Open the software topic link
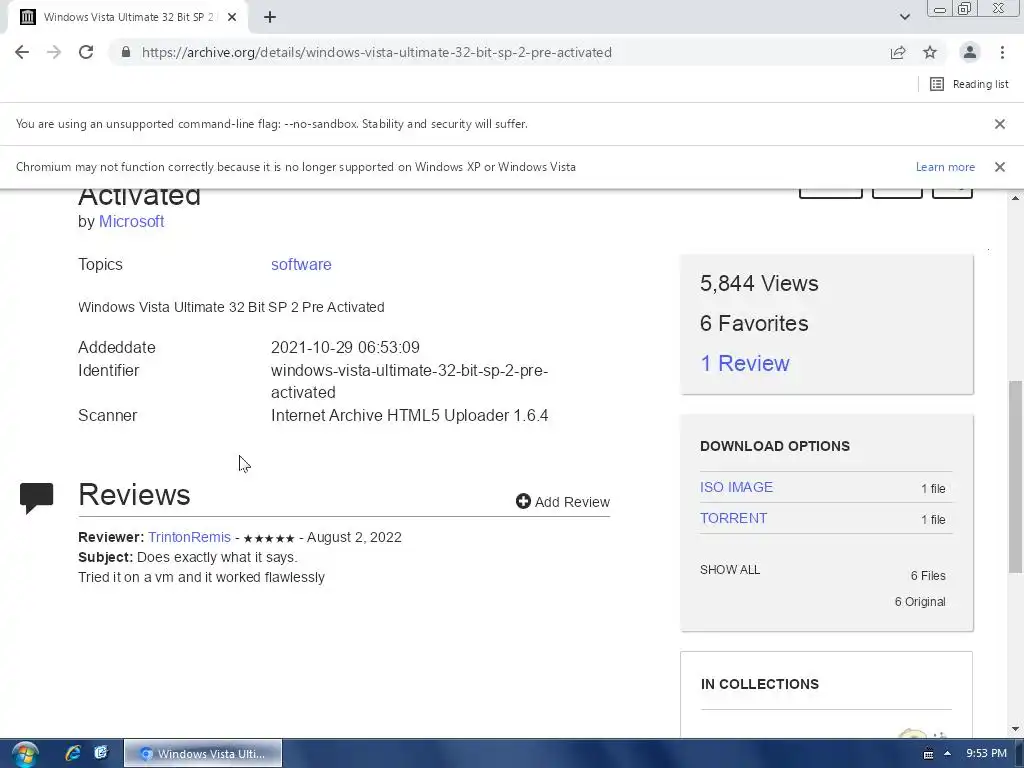The height and width of the screenshot is (768, 1024). (301, 264)
